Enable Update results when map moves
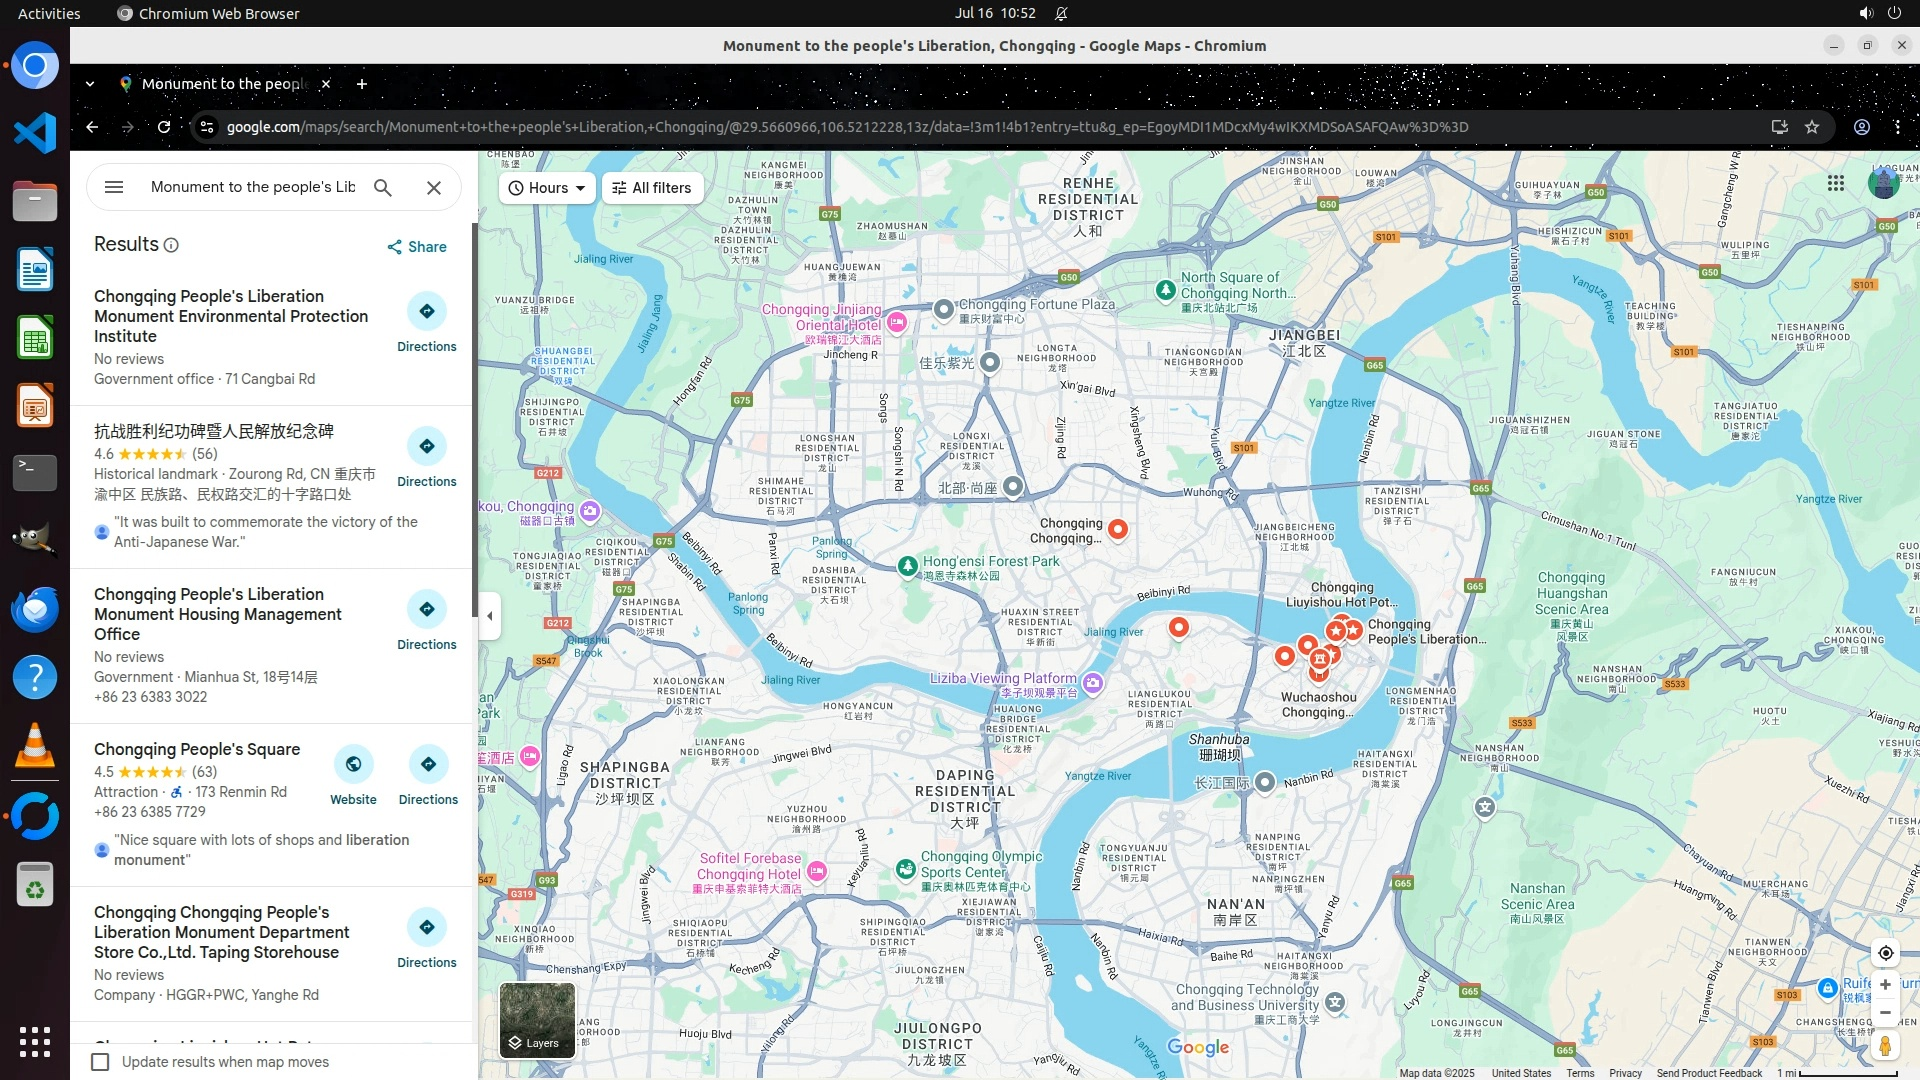 pos(100,1062)
